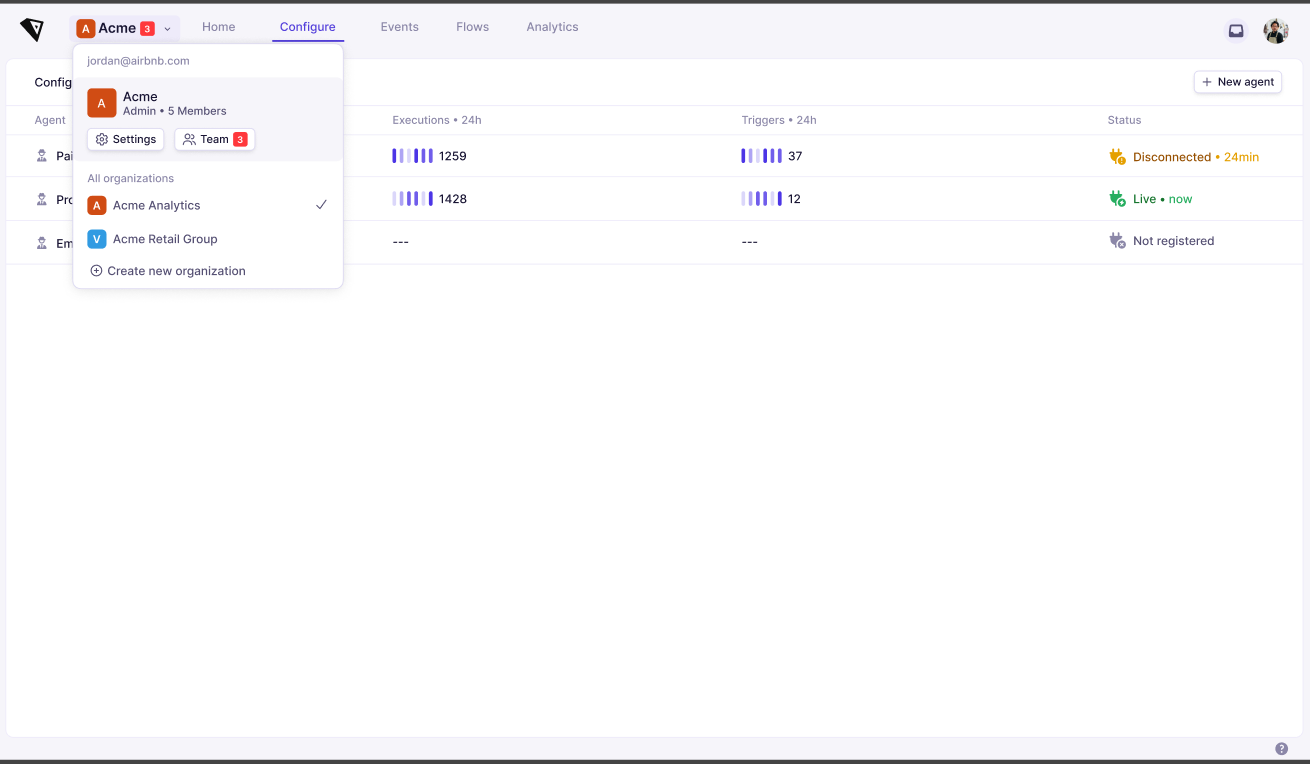Viewport: 1310px width, 764px height.
Task: Click the Live green plug icon
Action: (1117, 199)
